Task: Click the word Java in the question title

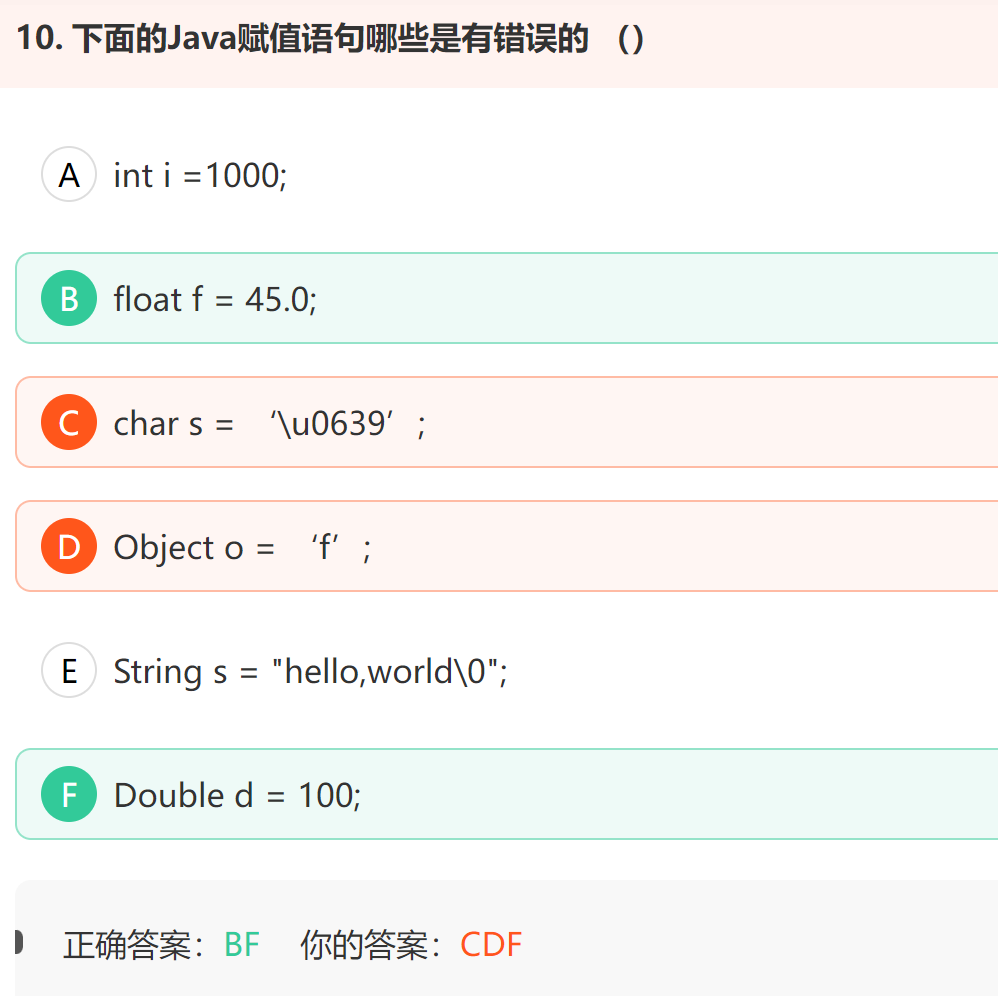Action: [x=203, y=42]
